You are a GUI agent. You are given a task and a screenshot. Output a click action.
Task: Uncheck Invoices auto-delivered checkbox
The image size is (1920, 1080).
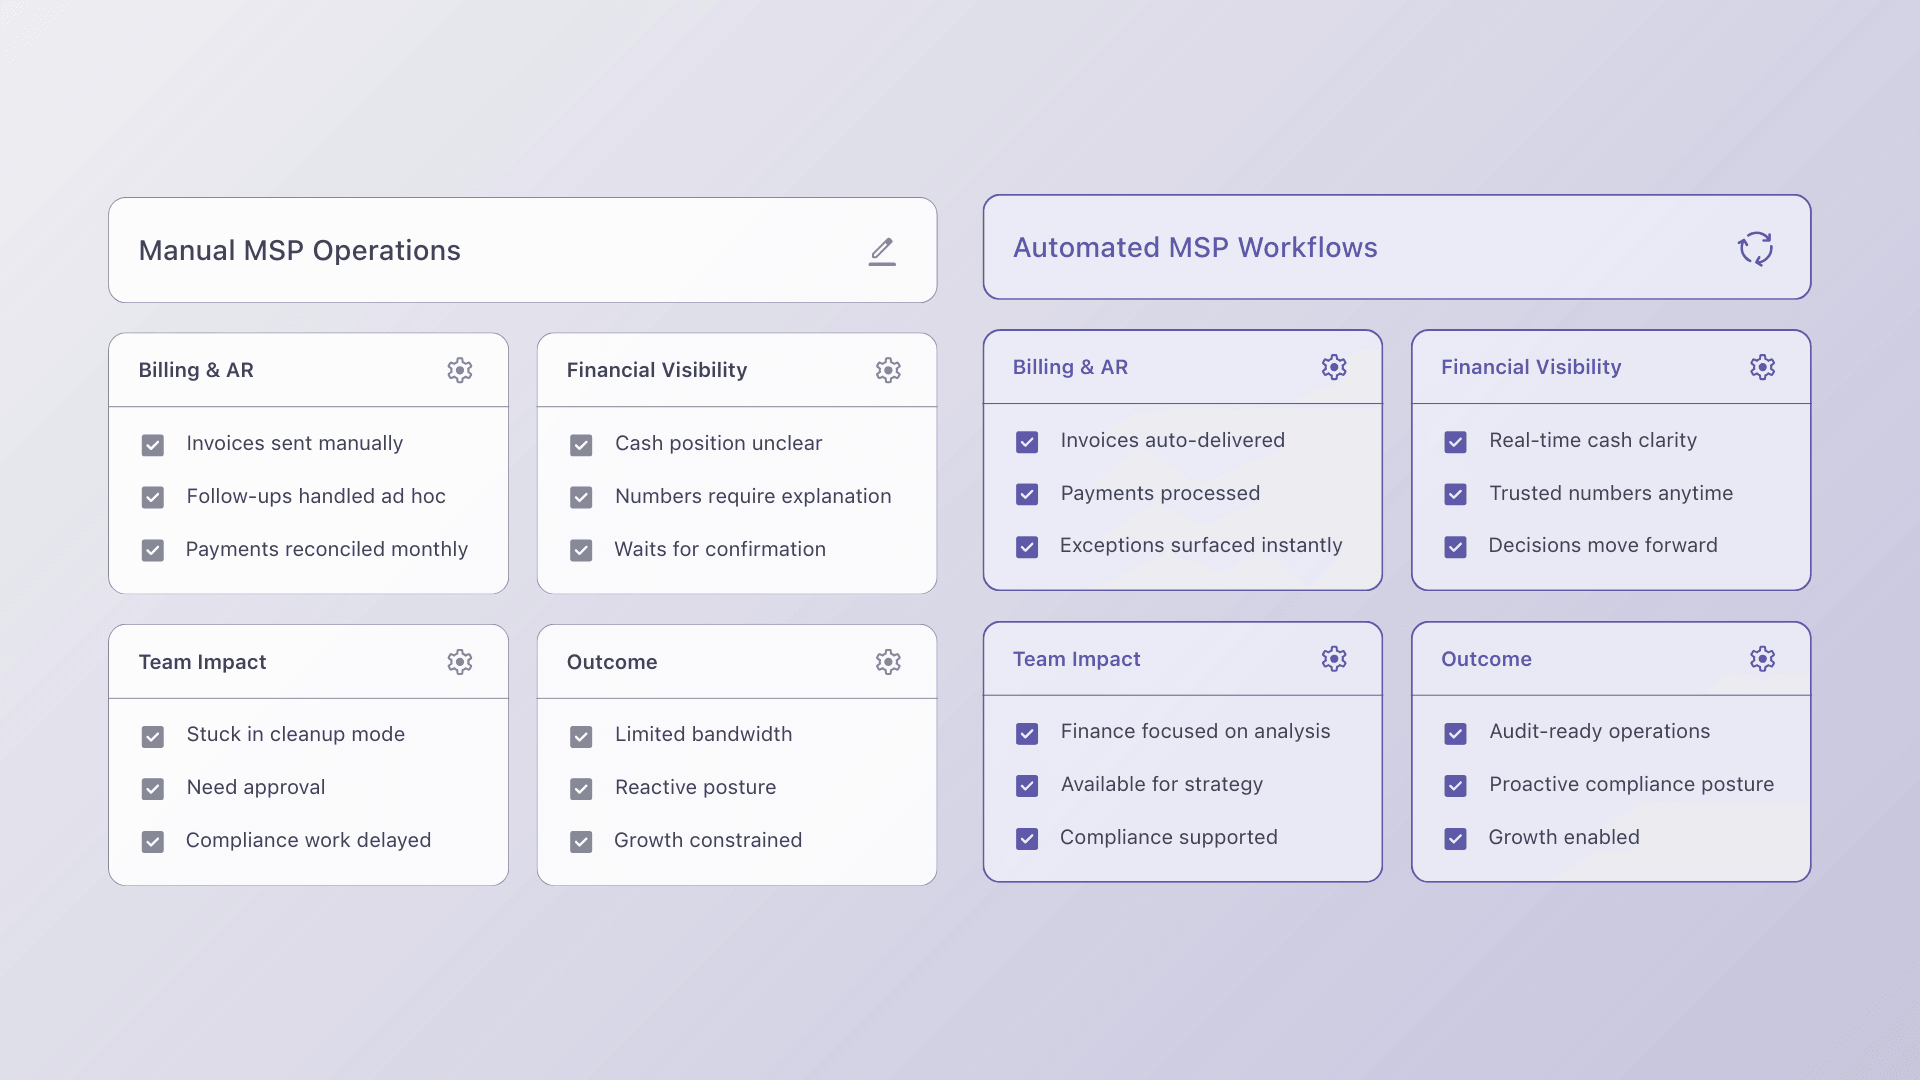point(1027,442)
